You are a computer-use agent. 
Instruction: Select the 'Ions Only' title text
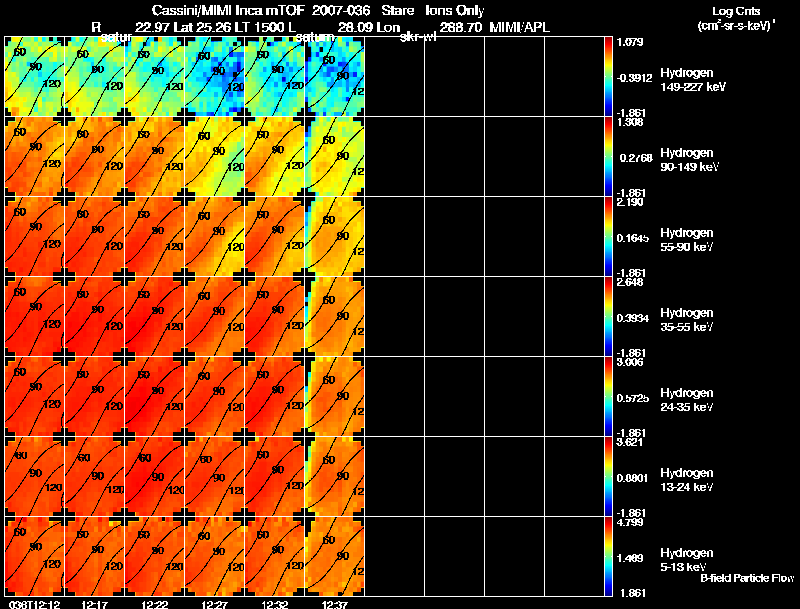click(455, 11)
